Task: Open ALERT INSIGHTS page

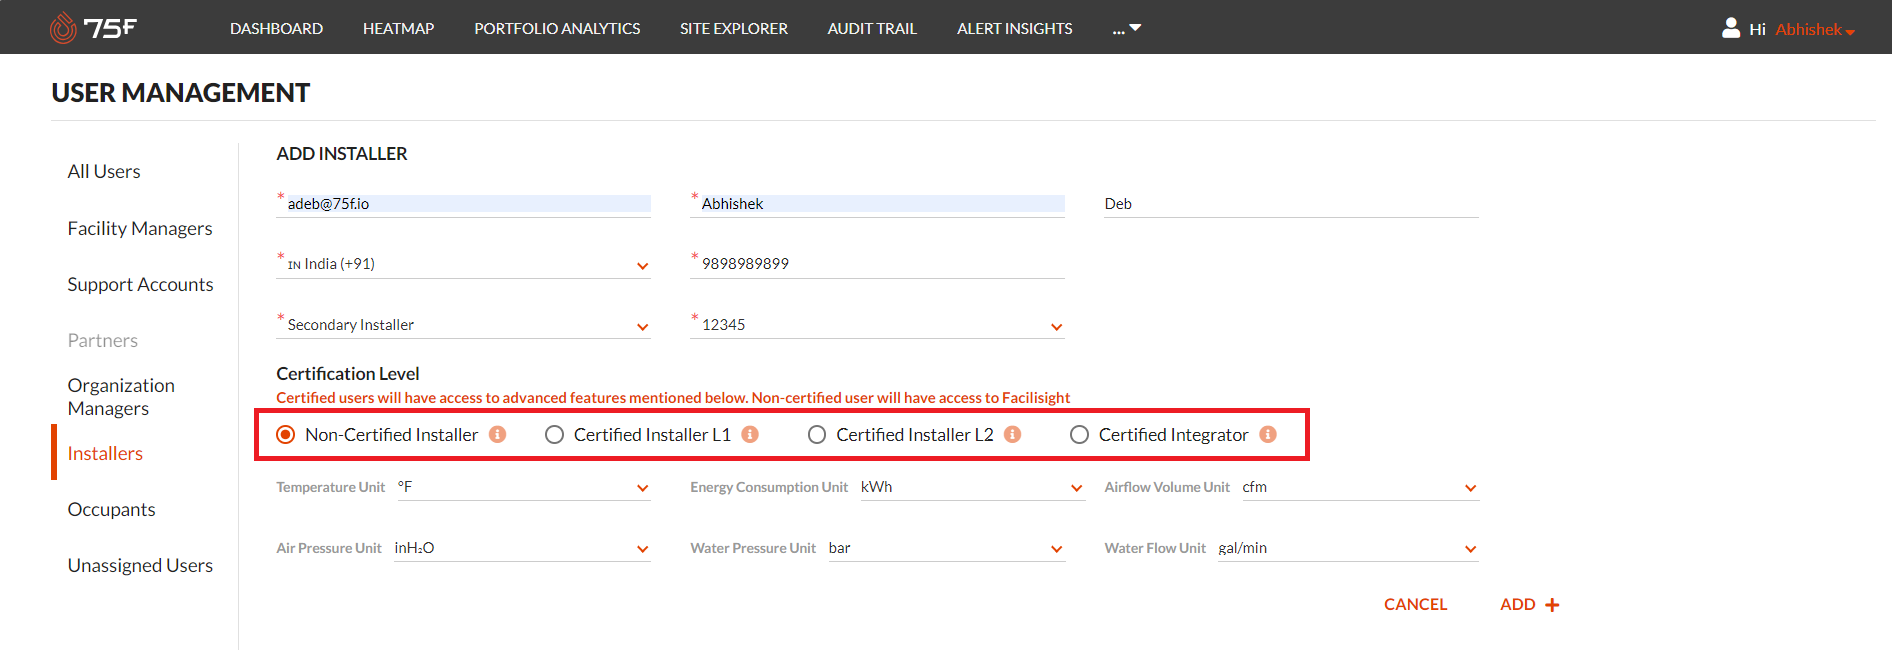Action: point(1014,29)
